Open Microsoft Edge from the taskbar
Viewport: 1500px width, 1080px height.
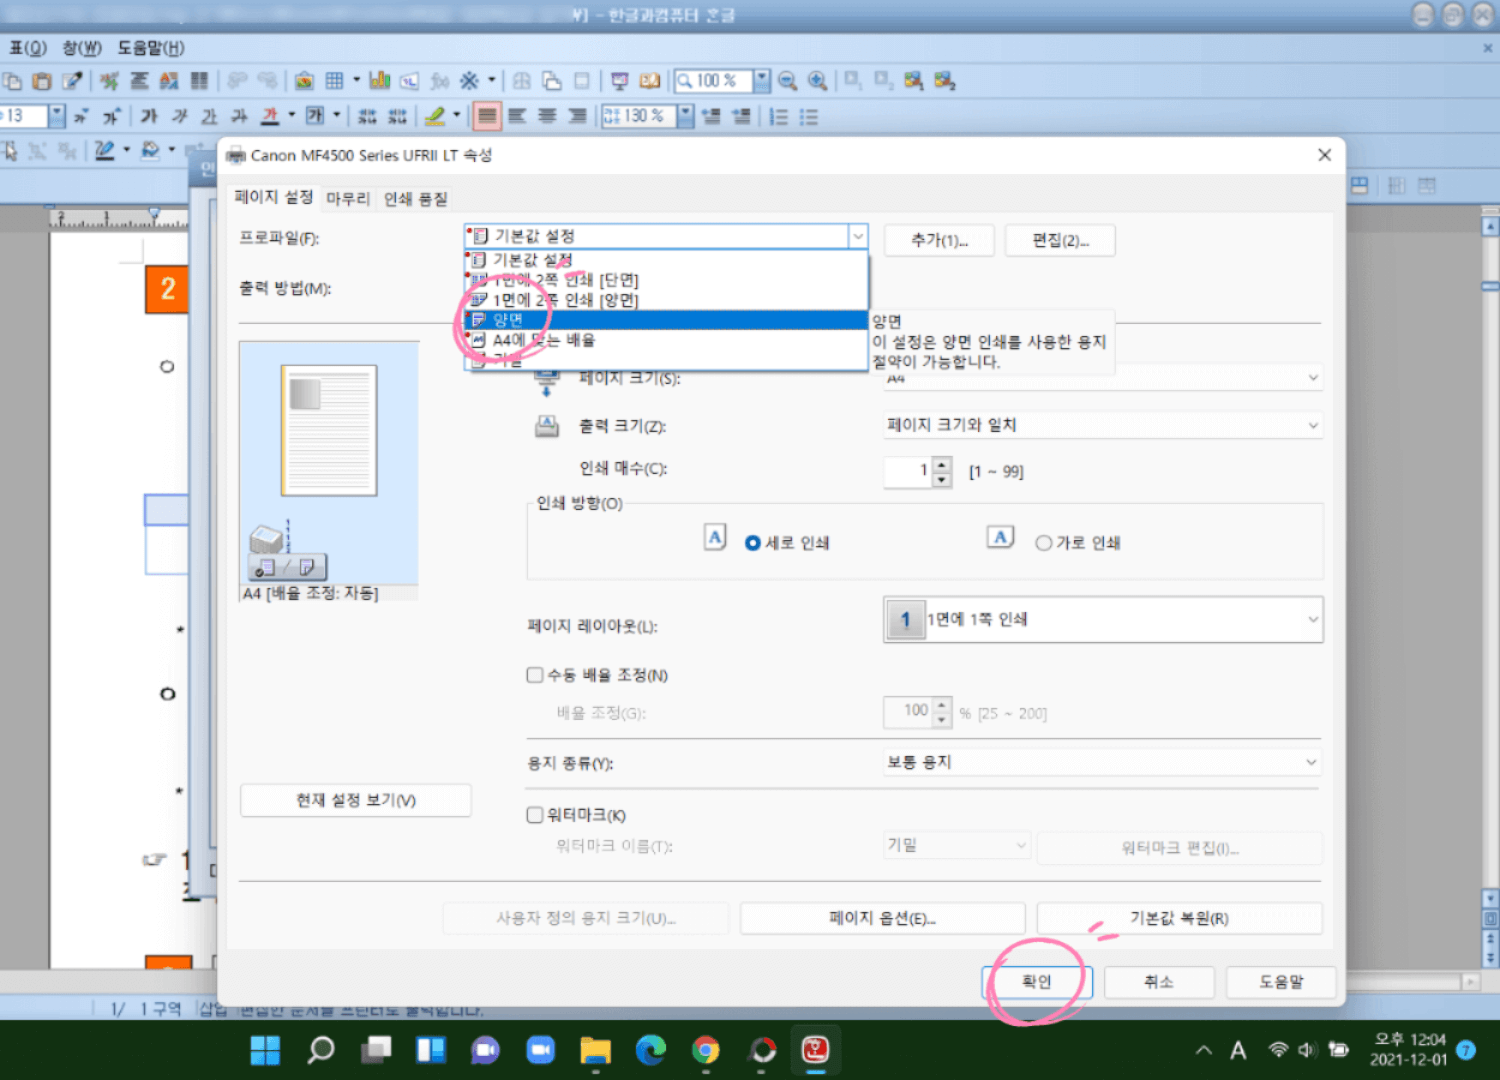tap(651, 1050)
